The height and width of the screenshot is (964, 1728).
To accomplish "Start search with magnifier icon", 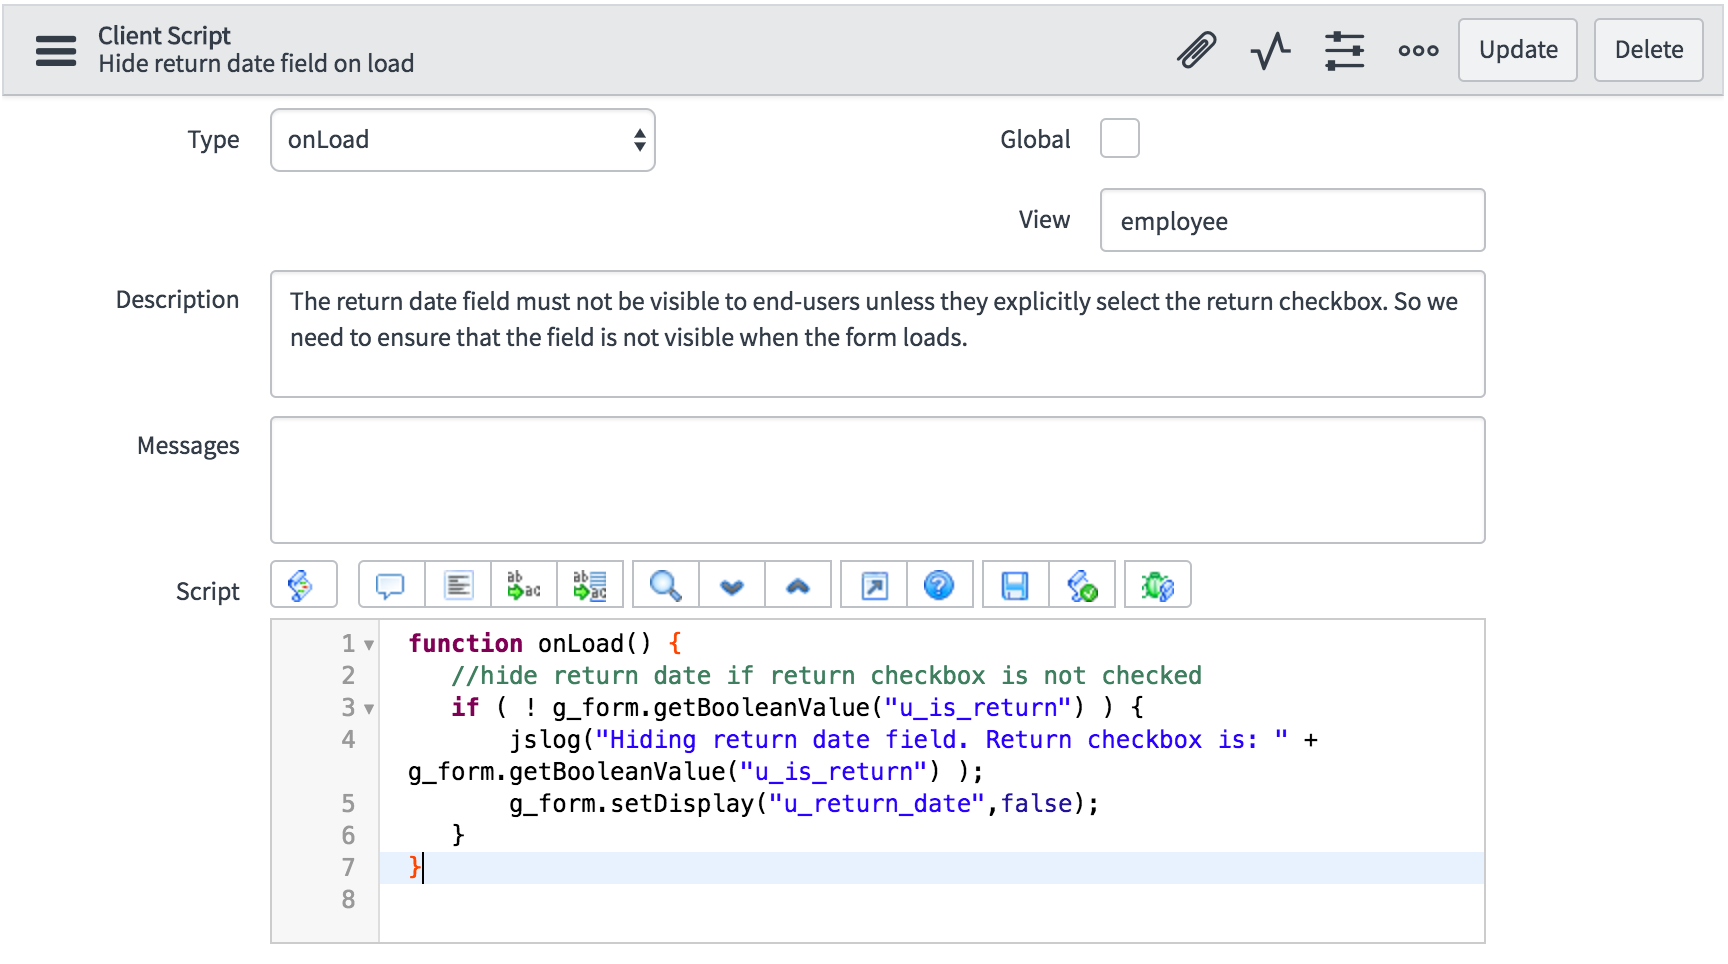I will coord(665,585).
